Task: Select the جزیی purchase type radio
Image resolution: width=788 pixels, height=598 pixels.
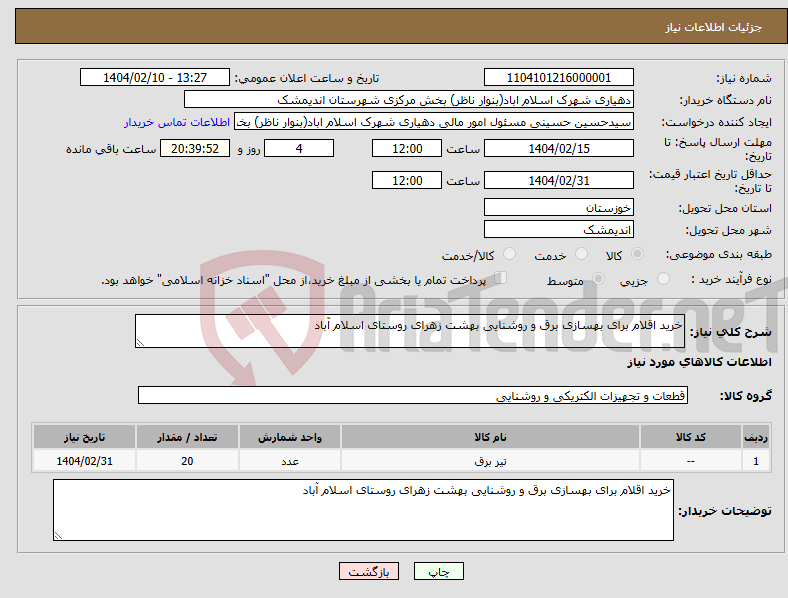Action: pos(663,279)
